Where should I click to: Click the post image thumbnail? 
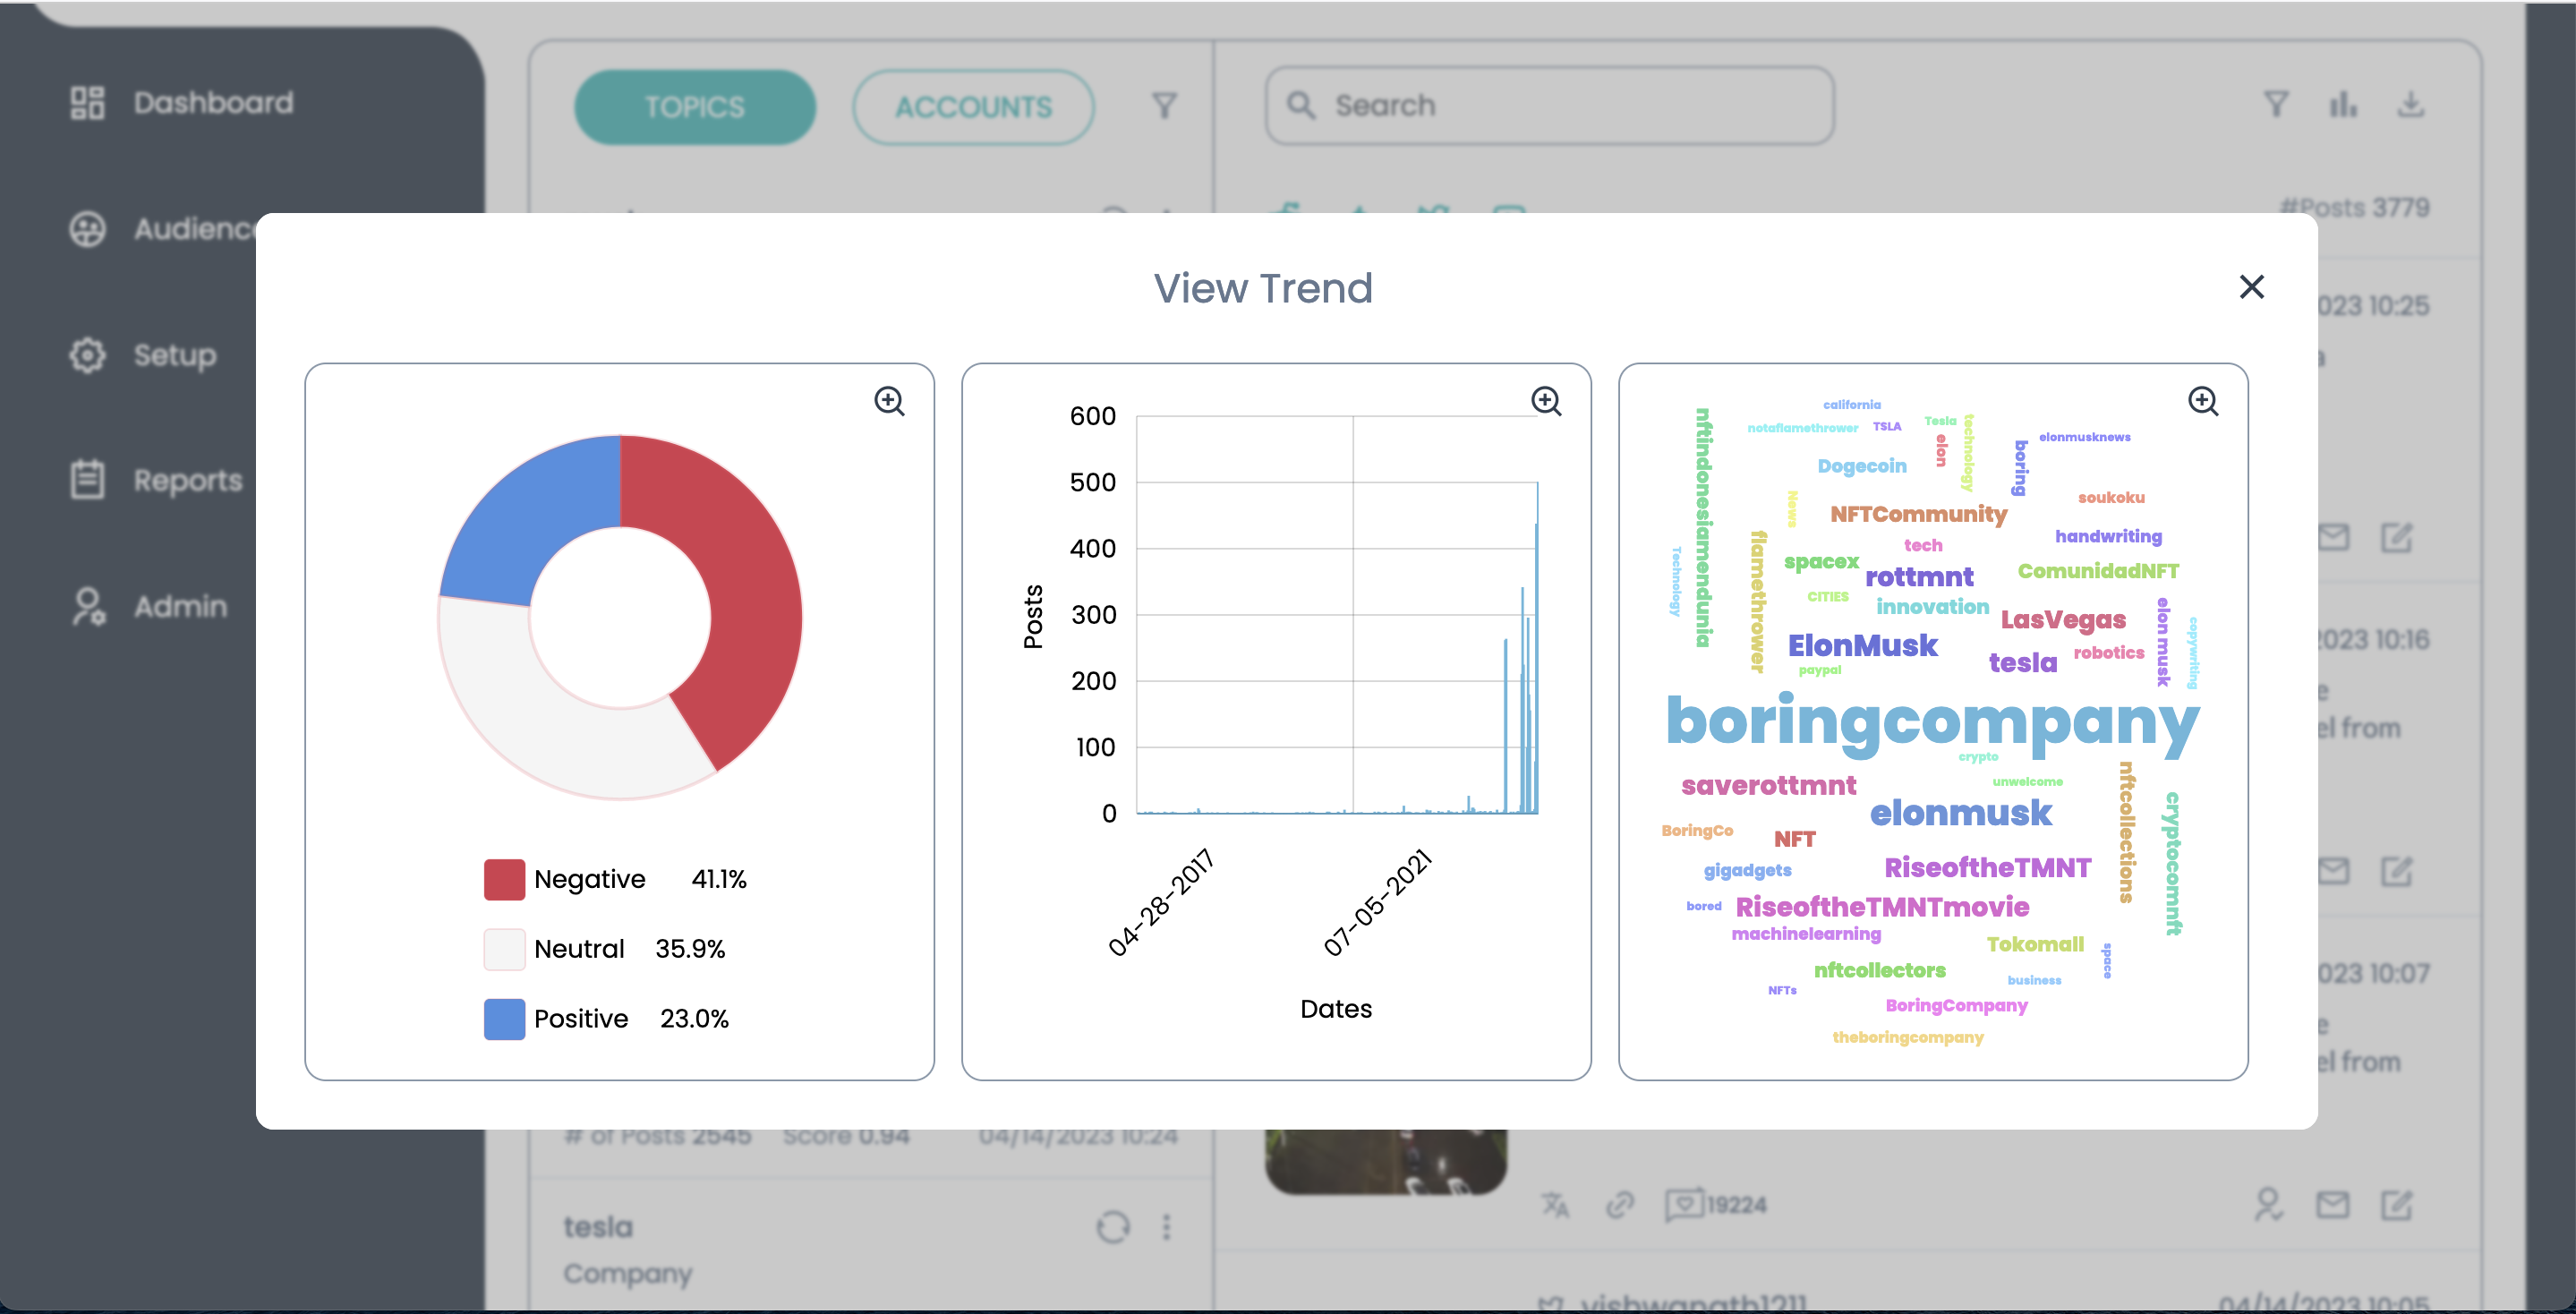tap(1386, 1162)
